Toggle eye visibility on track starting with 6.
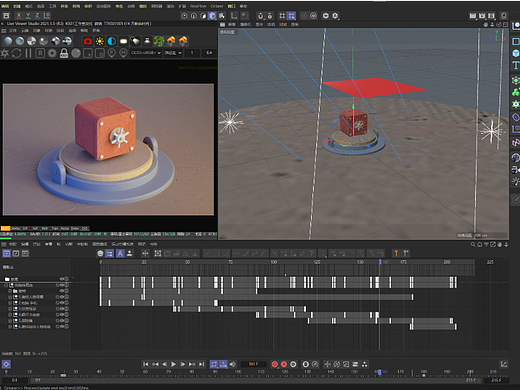520x390 pixels. tap(62, 327)
